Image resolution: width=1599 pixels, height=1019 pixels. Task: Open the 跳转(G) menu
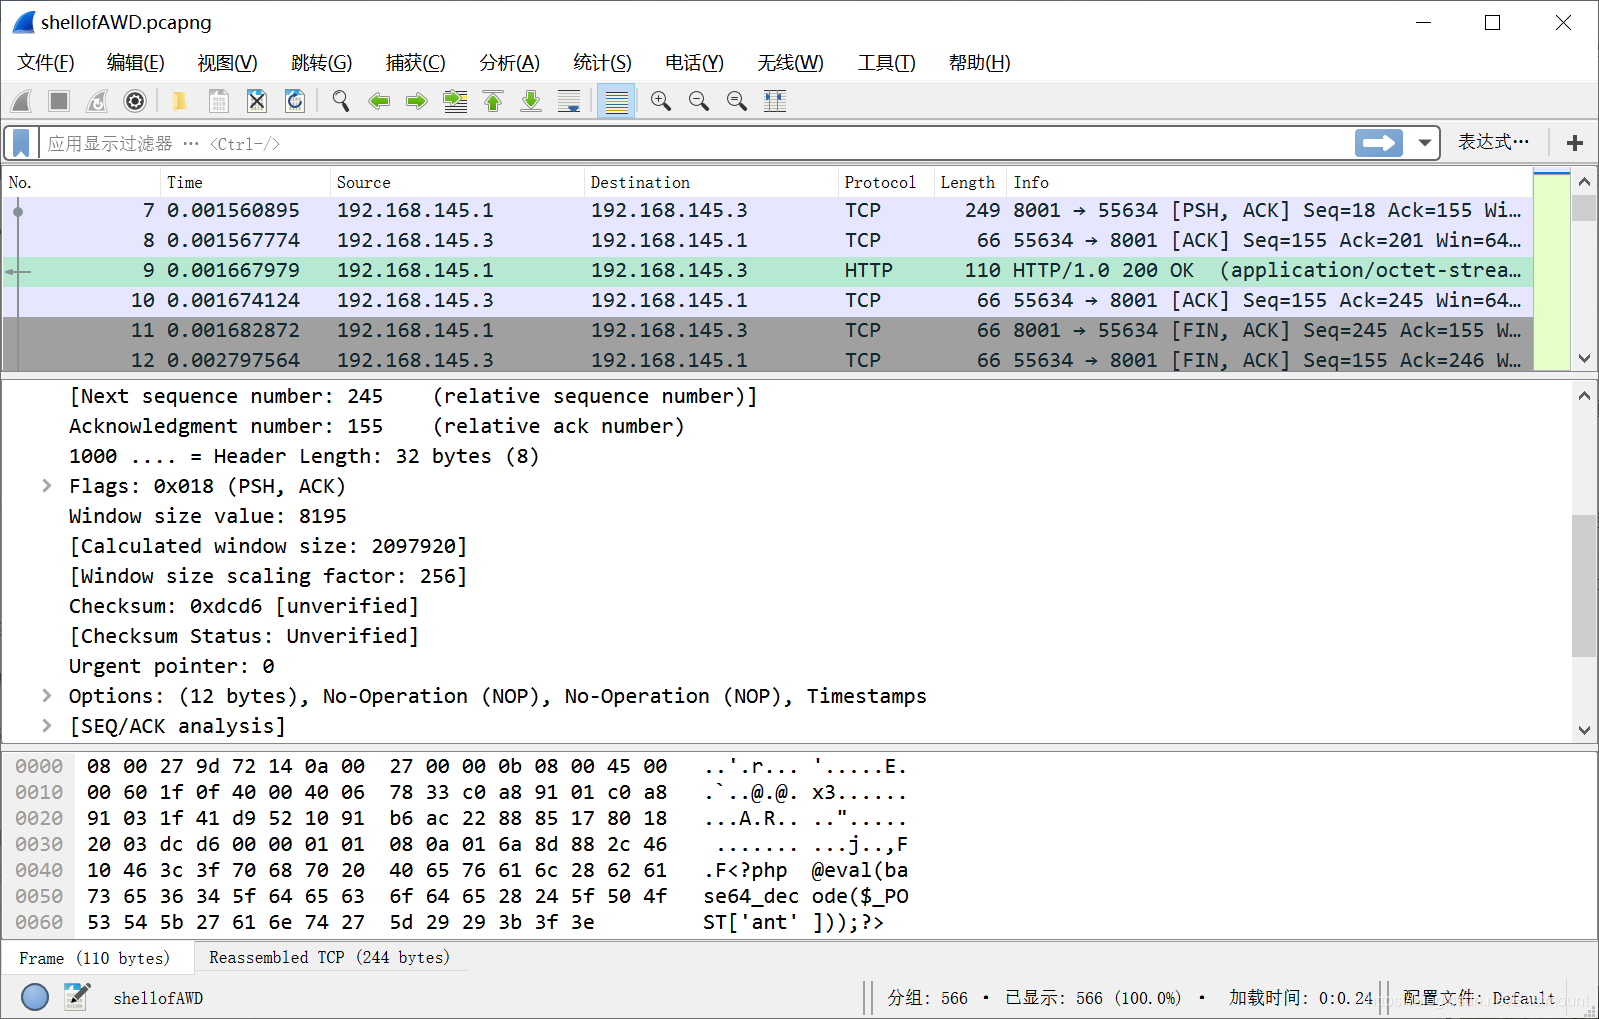tap(322, 63)
